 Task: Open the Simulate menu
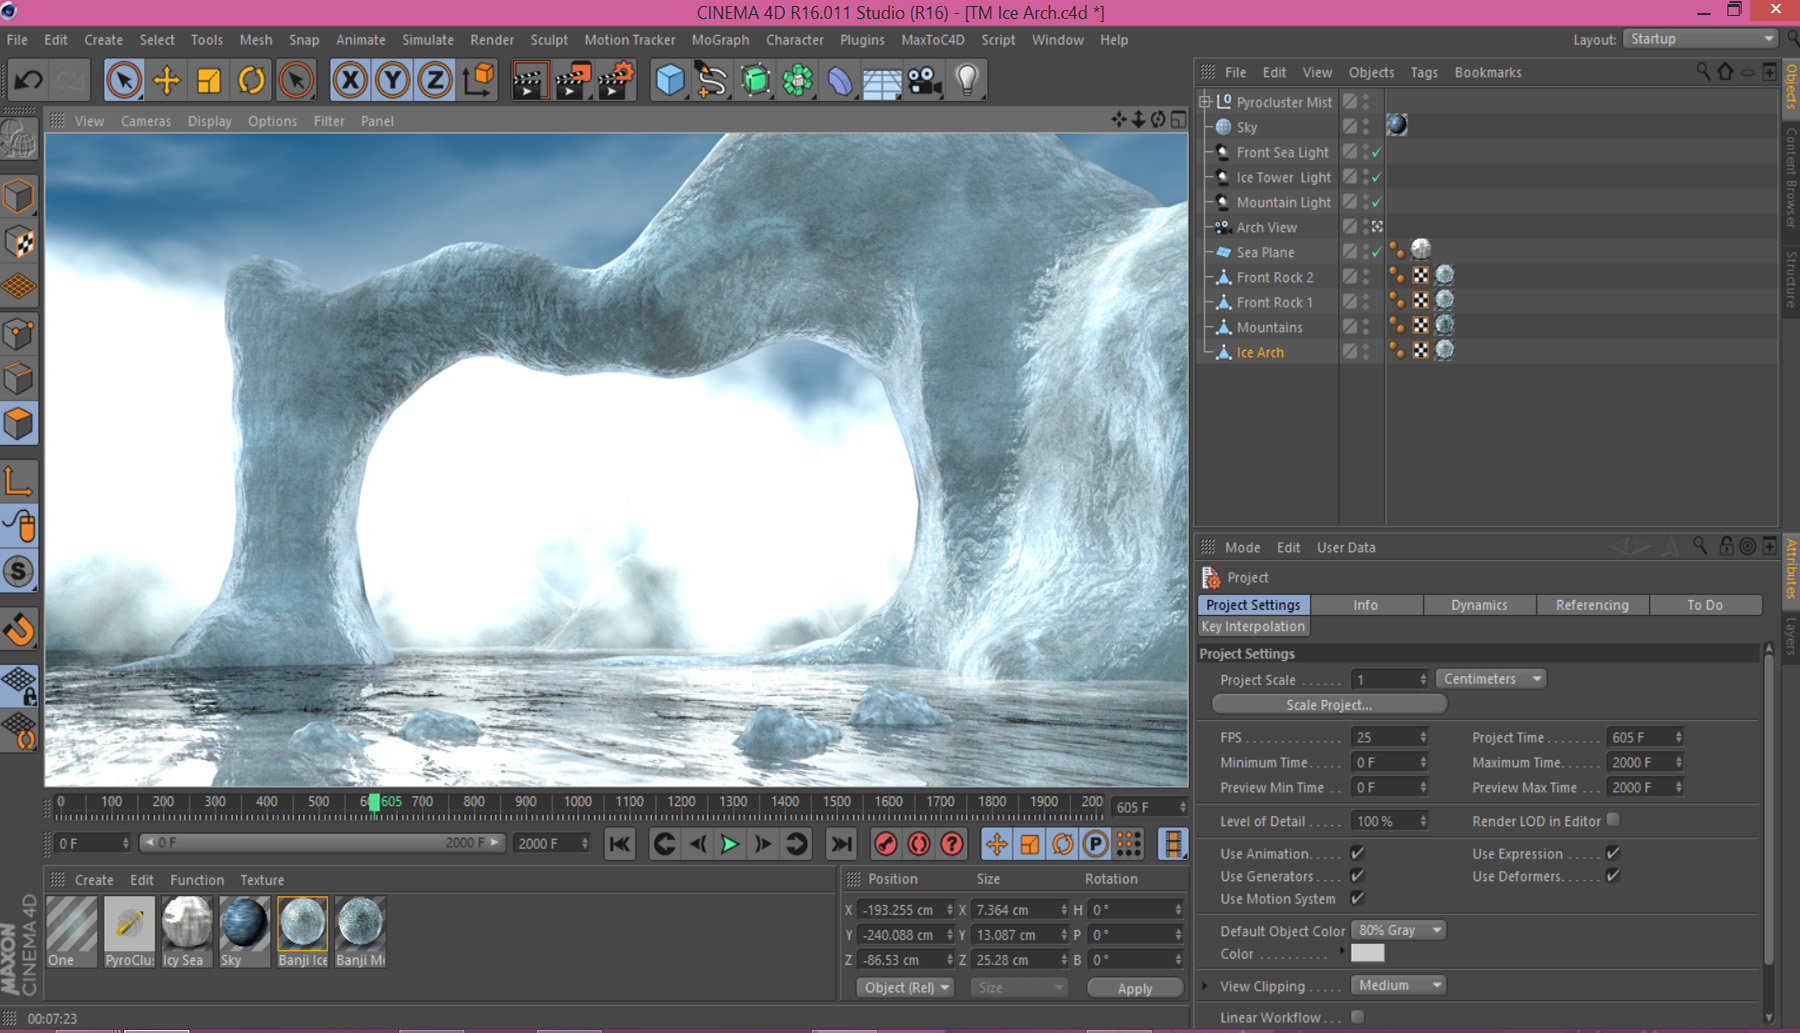click(x=428, y=40)
